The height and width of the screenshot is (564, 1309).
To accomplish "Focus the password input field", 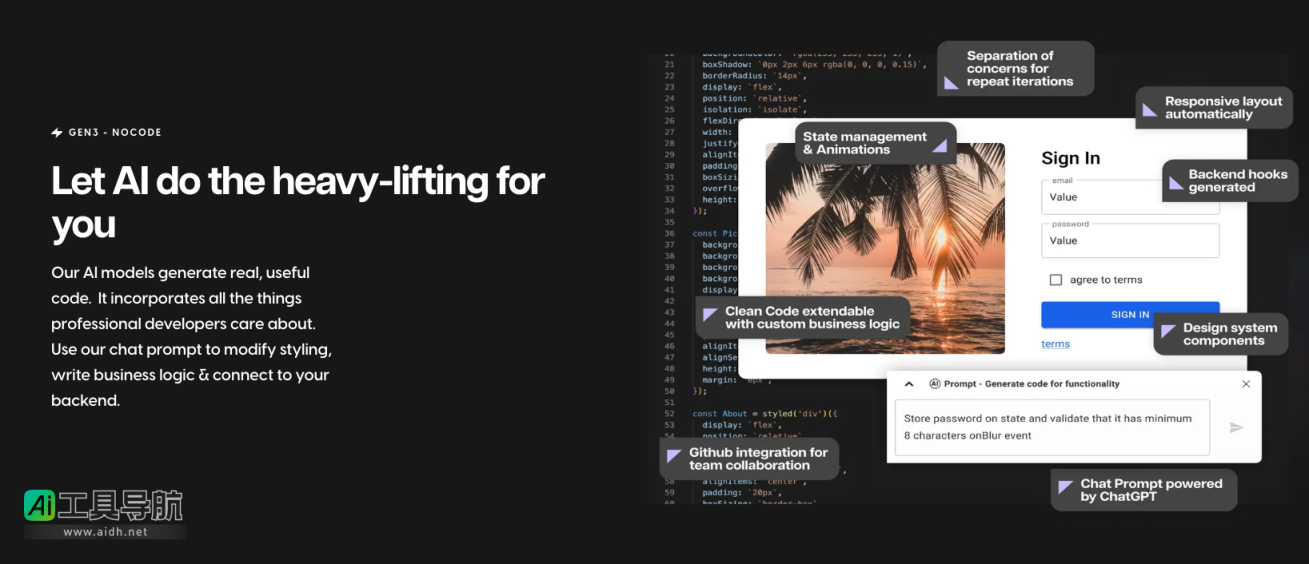I will tap(1130, 241).
